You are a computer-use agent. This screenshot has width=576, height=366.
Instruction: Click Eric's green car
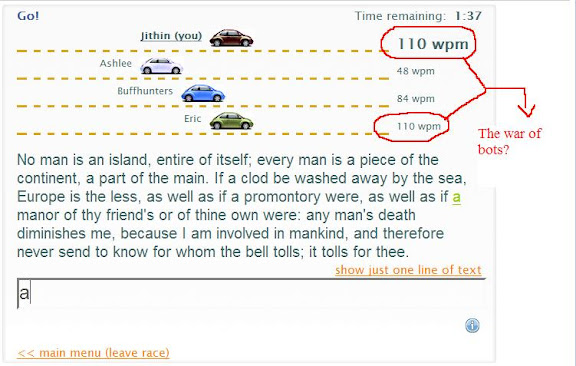point(231,121)
